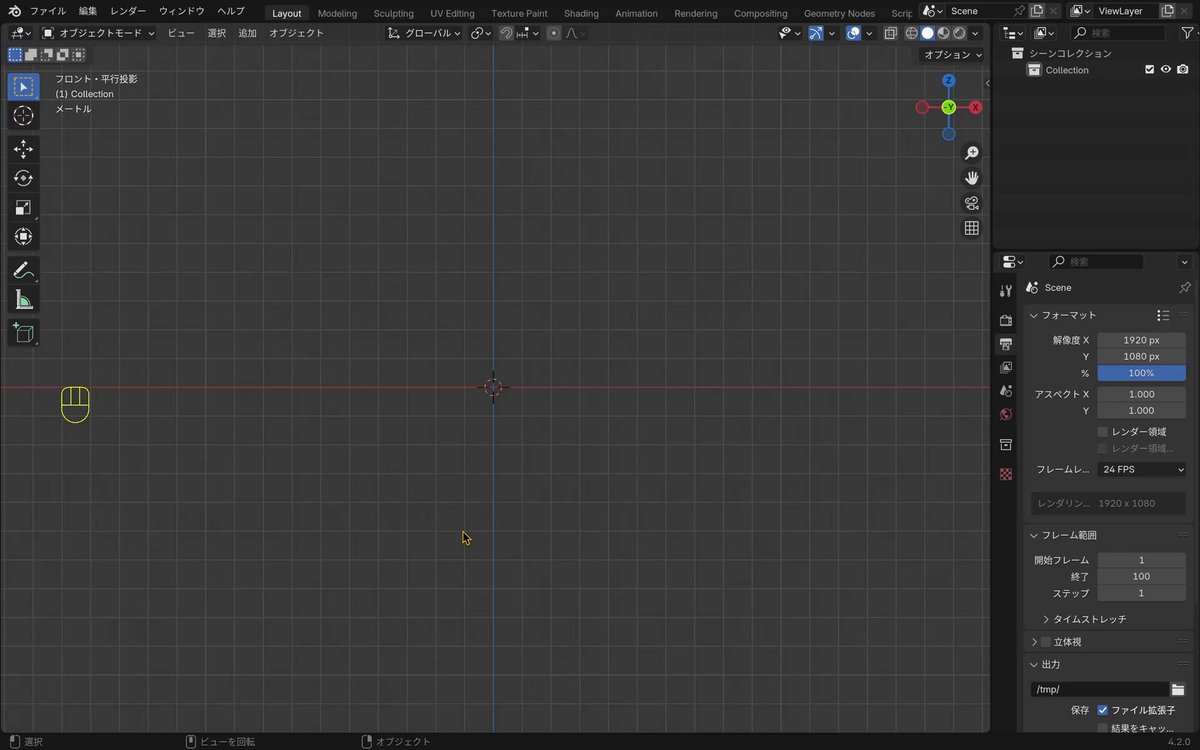The width and height of the screenshot is (1200, 750).
Task: Select the Rotate tool
Action: (23, 178)
